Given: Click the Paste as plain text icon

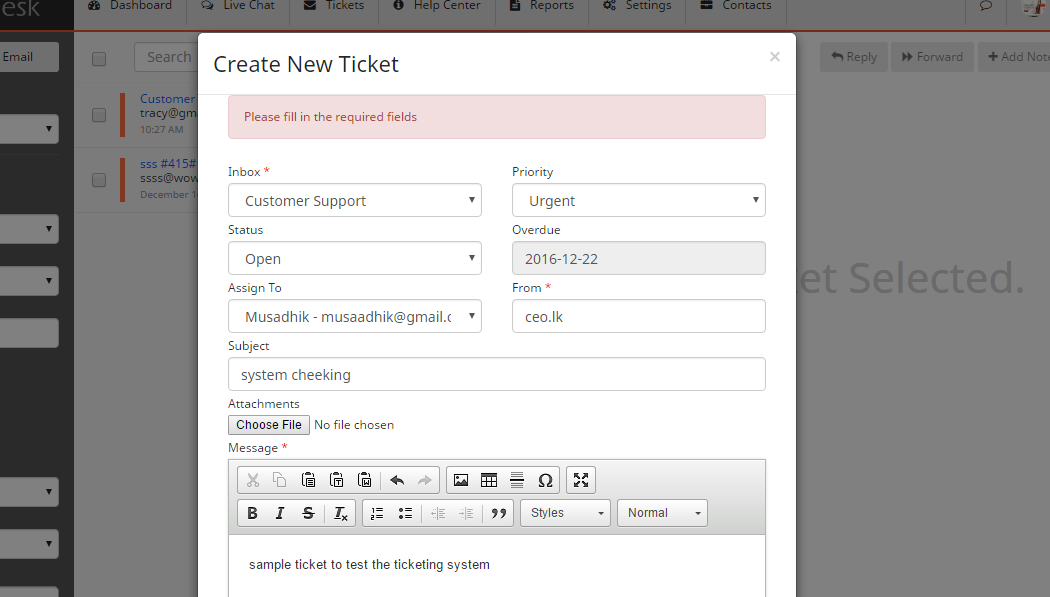Looking at the screenshot, I should [x=336, y=480].
